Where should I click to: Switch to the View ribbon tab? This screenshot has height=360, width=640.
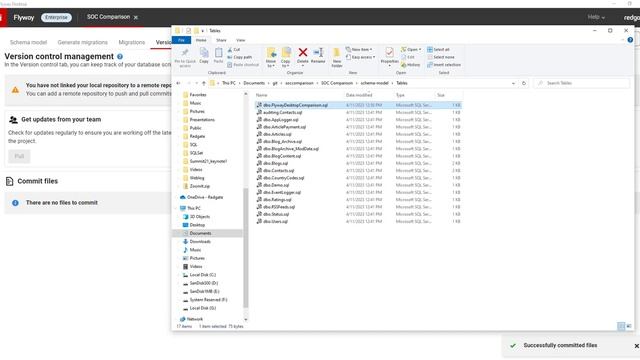241,40
